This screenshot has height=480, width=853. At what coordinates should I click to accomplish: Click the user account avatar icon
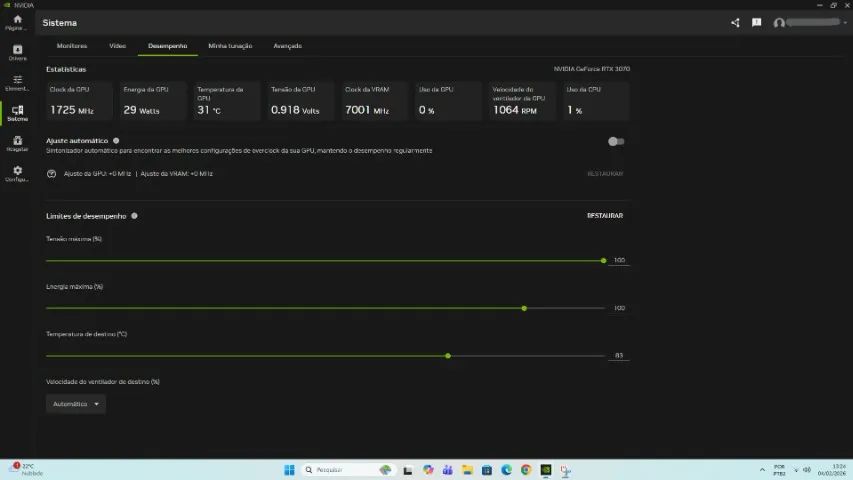point(779,23)
